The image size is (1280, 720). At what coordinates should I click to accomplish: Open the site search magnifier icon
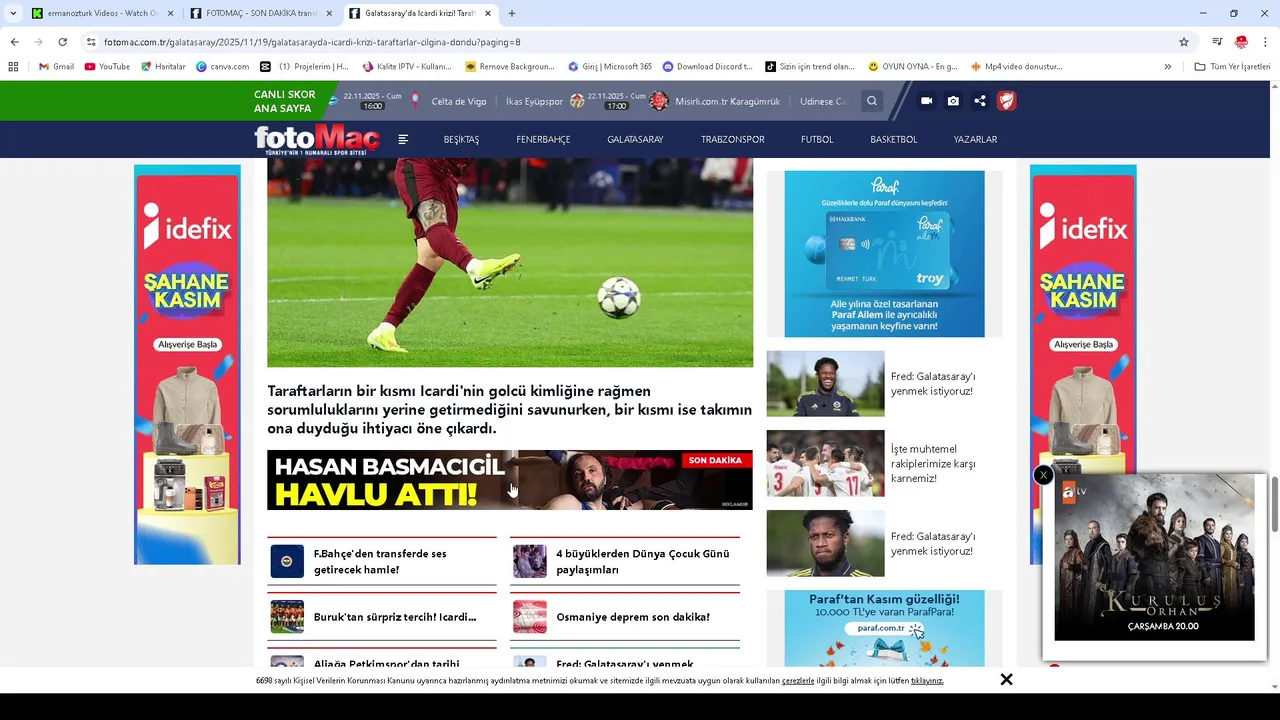coord(872,101)
